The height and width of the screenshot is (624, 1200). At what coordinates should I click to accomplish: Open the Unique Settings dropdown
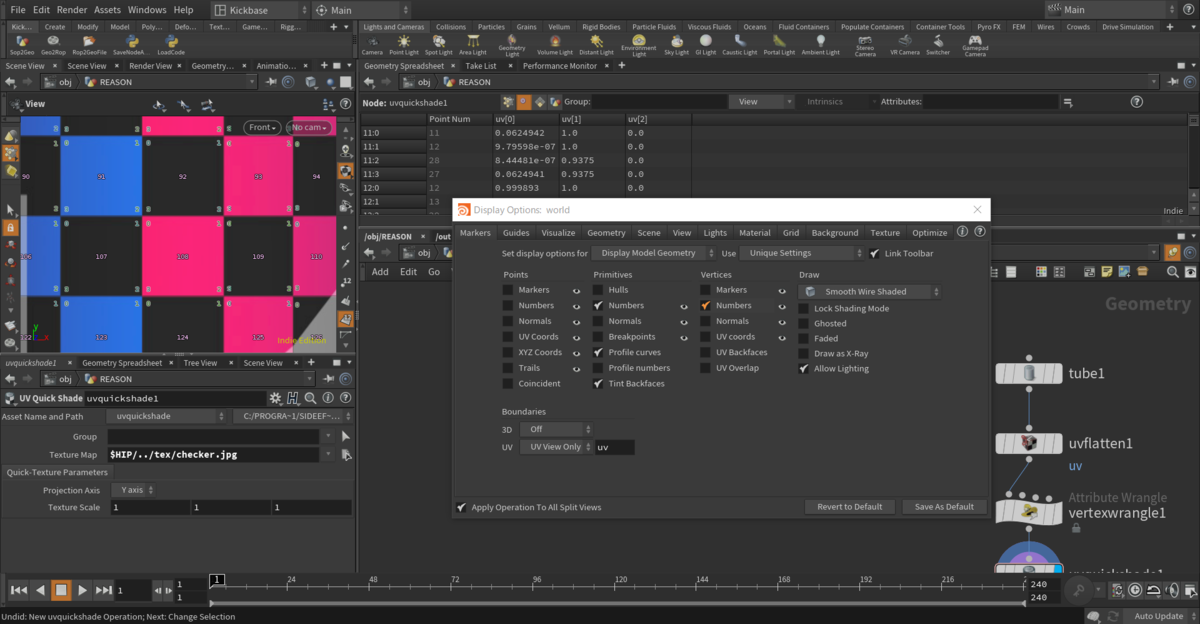pyautogui.click(x=801, y=253)
